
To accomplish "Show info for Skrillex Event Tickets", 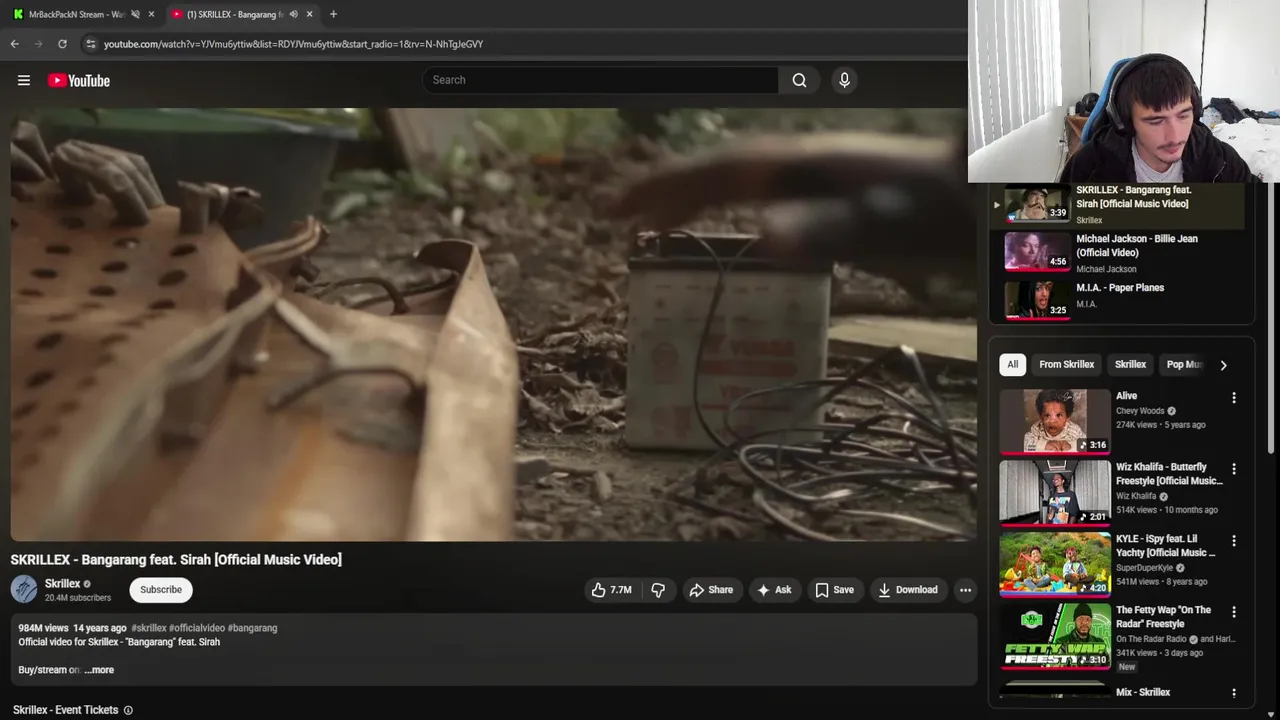I will pyautogui.click(x=128, y=710).
